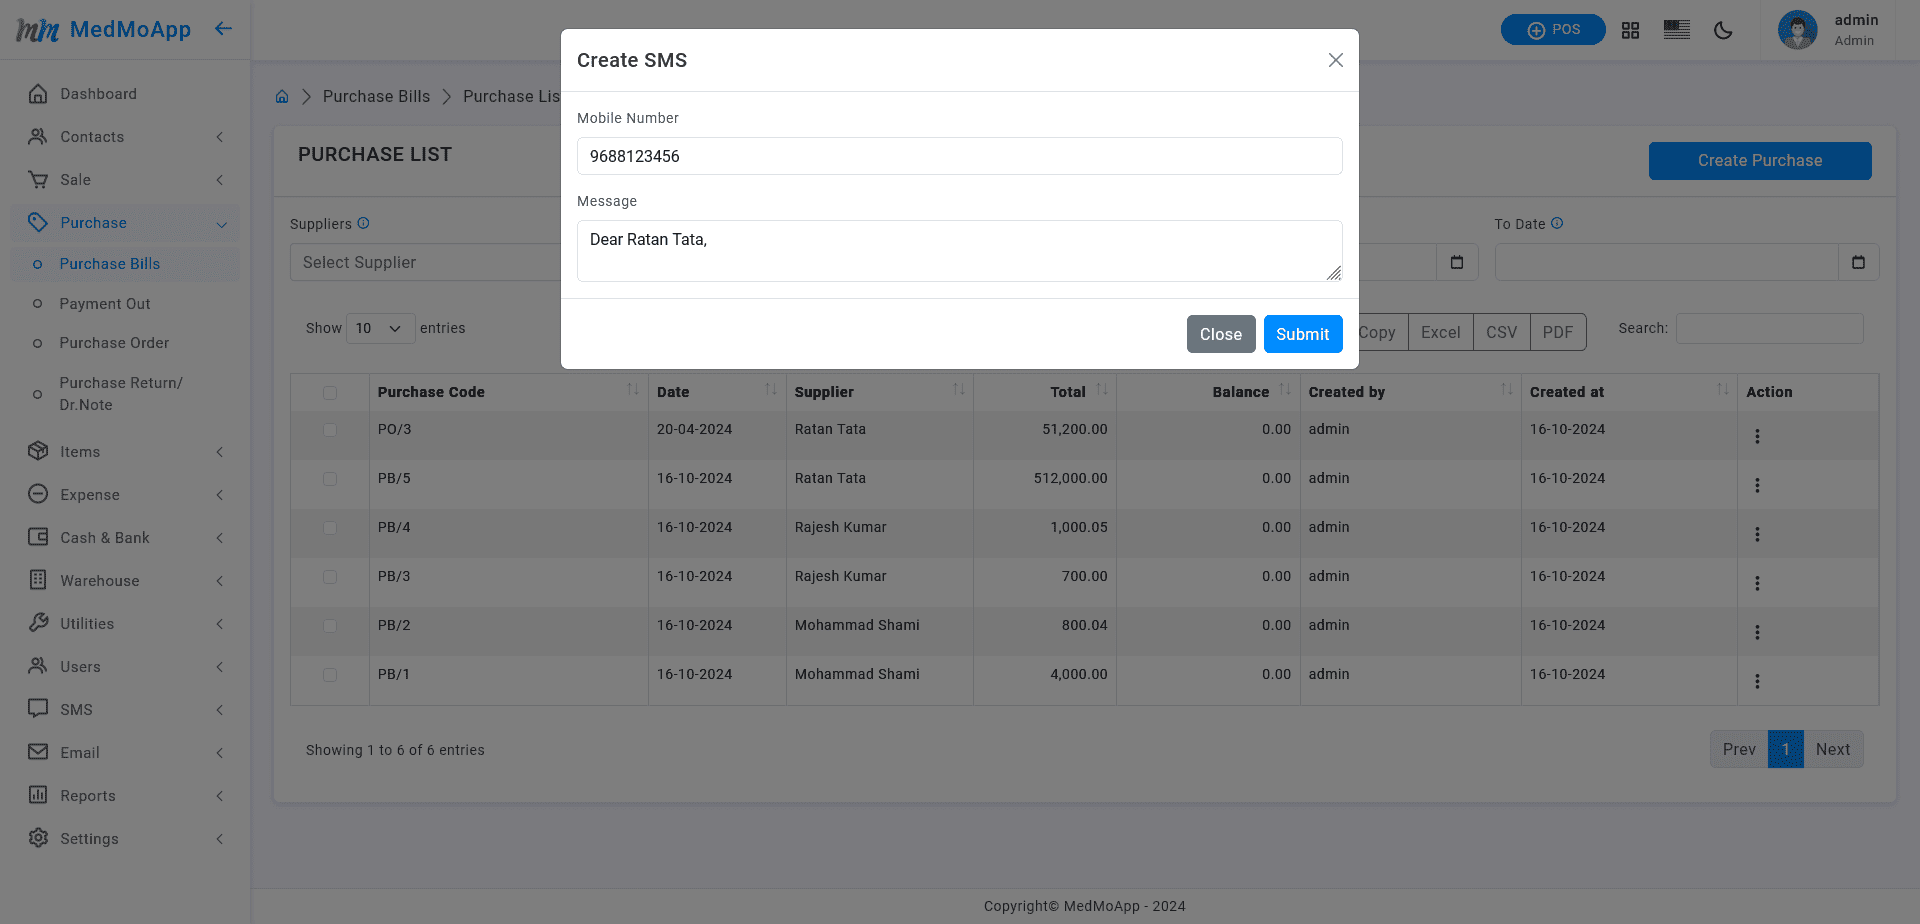Check the PB/2 row checkbox

point(330,626)
